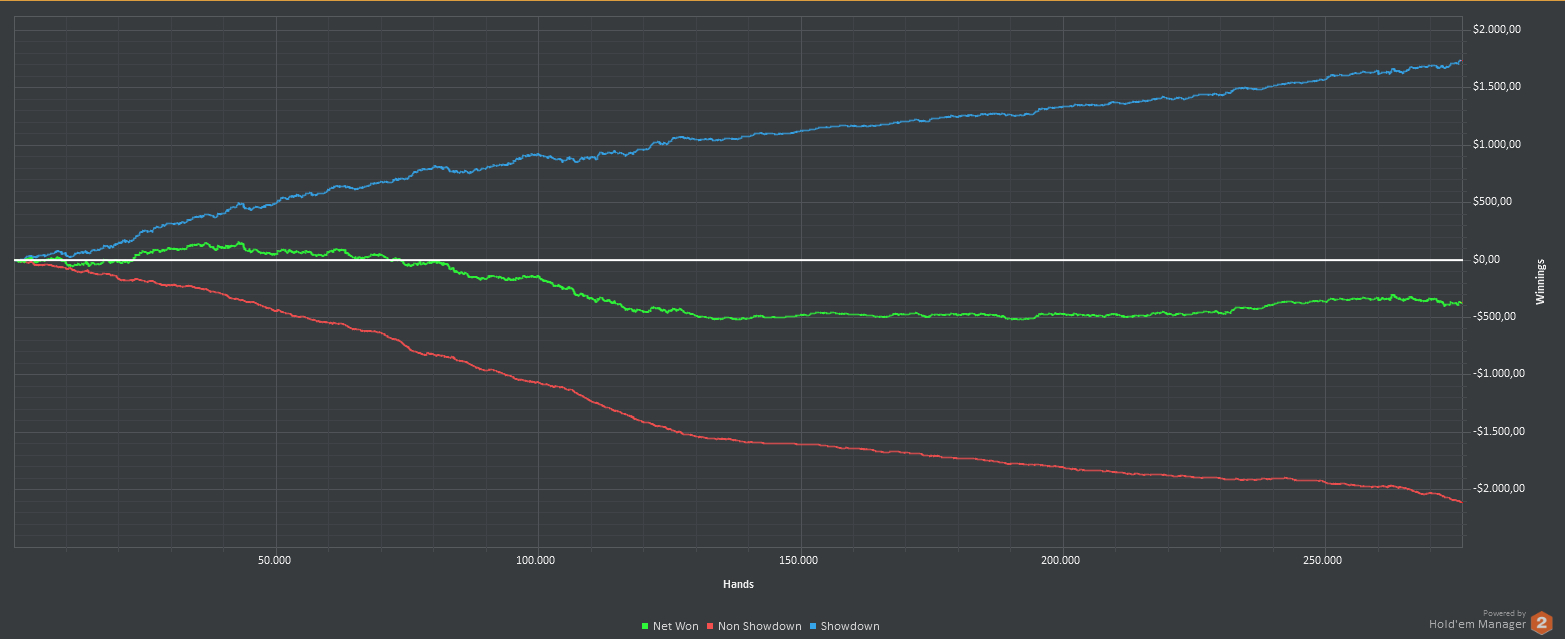The height and width of the screenshot is (639, 1565).
Task: Click the green Net Won color square
Action: (x=645, y=627)
